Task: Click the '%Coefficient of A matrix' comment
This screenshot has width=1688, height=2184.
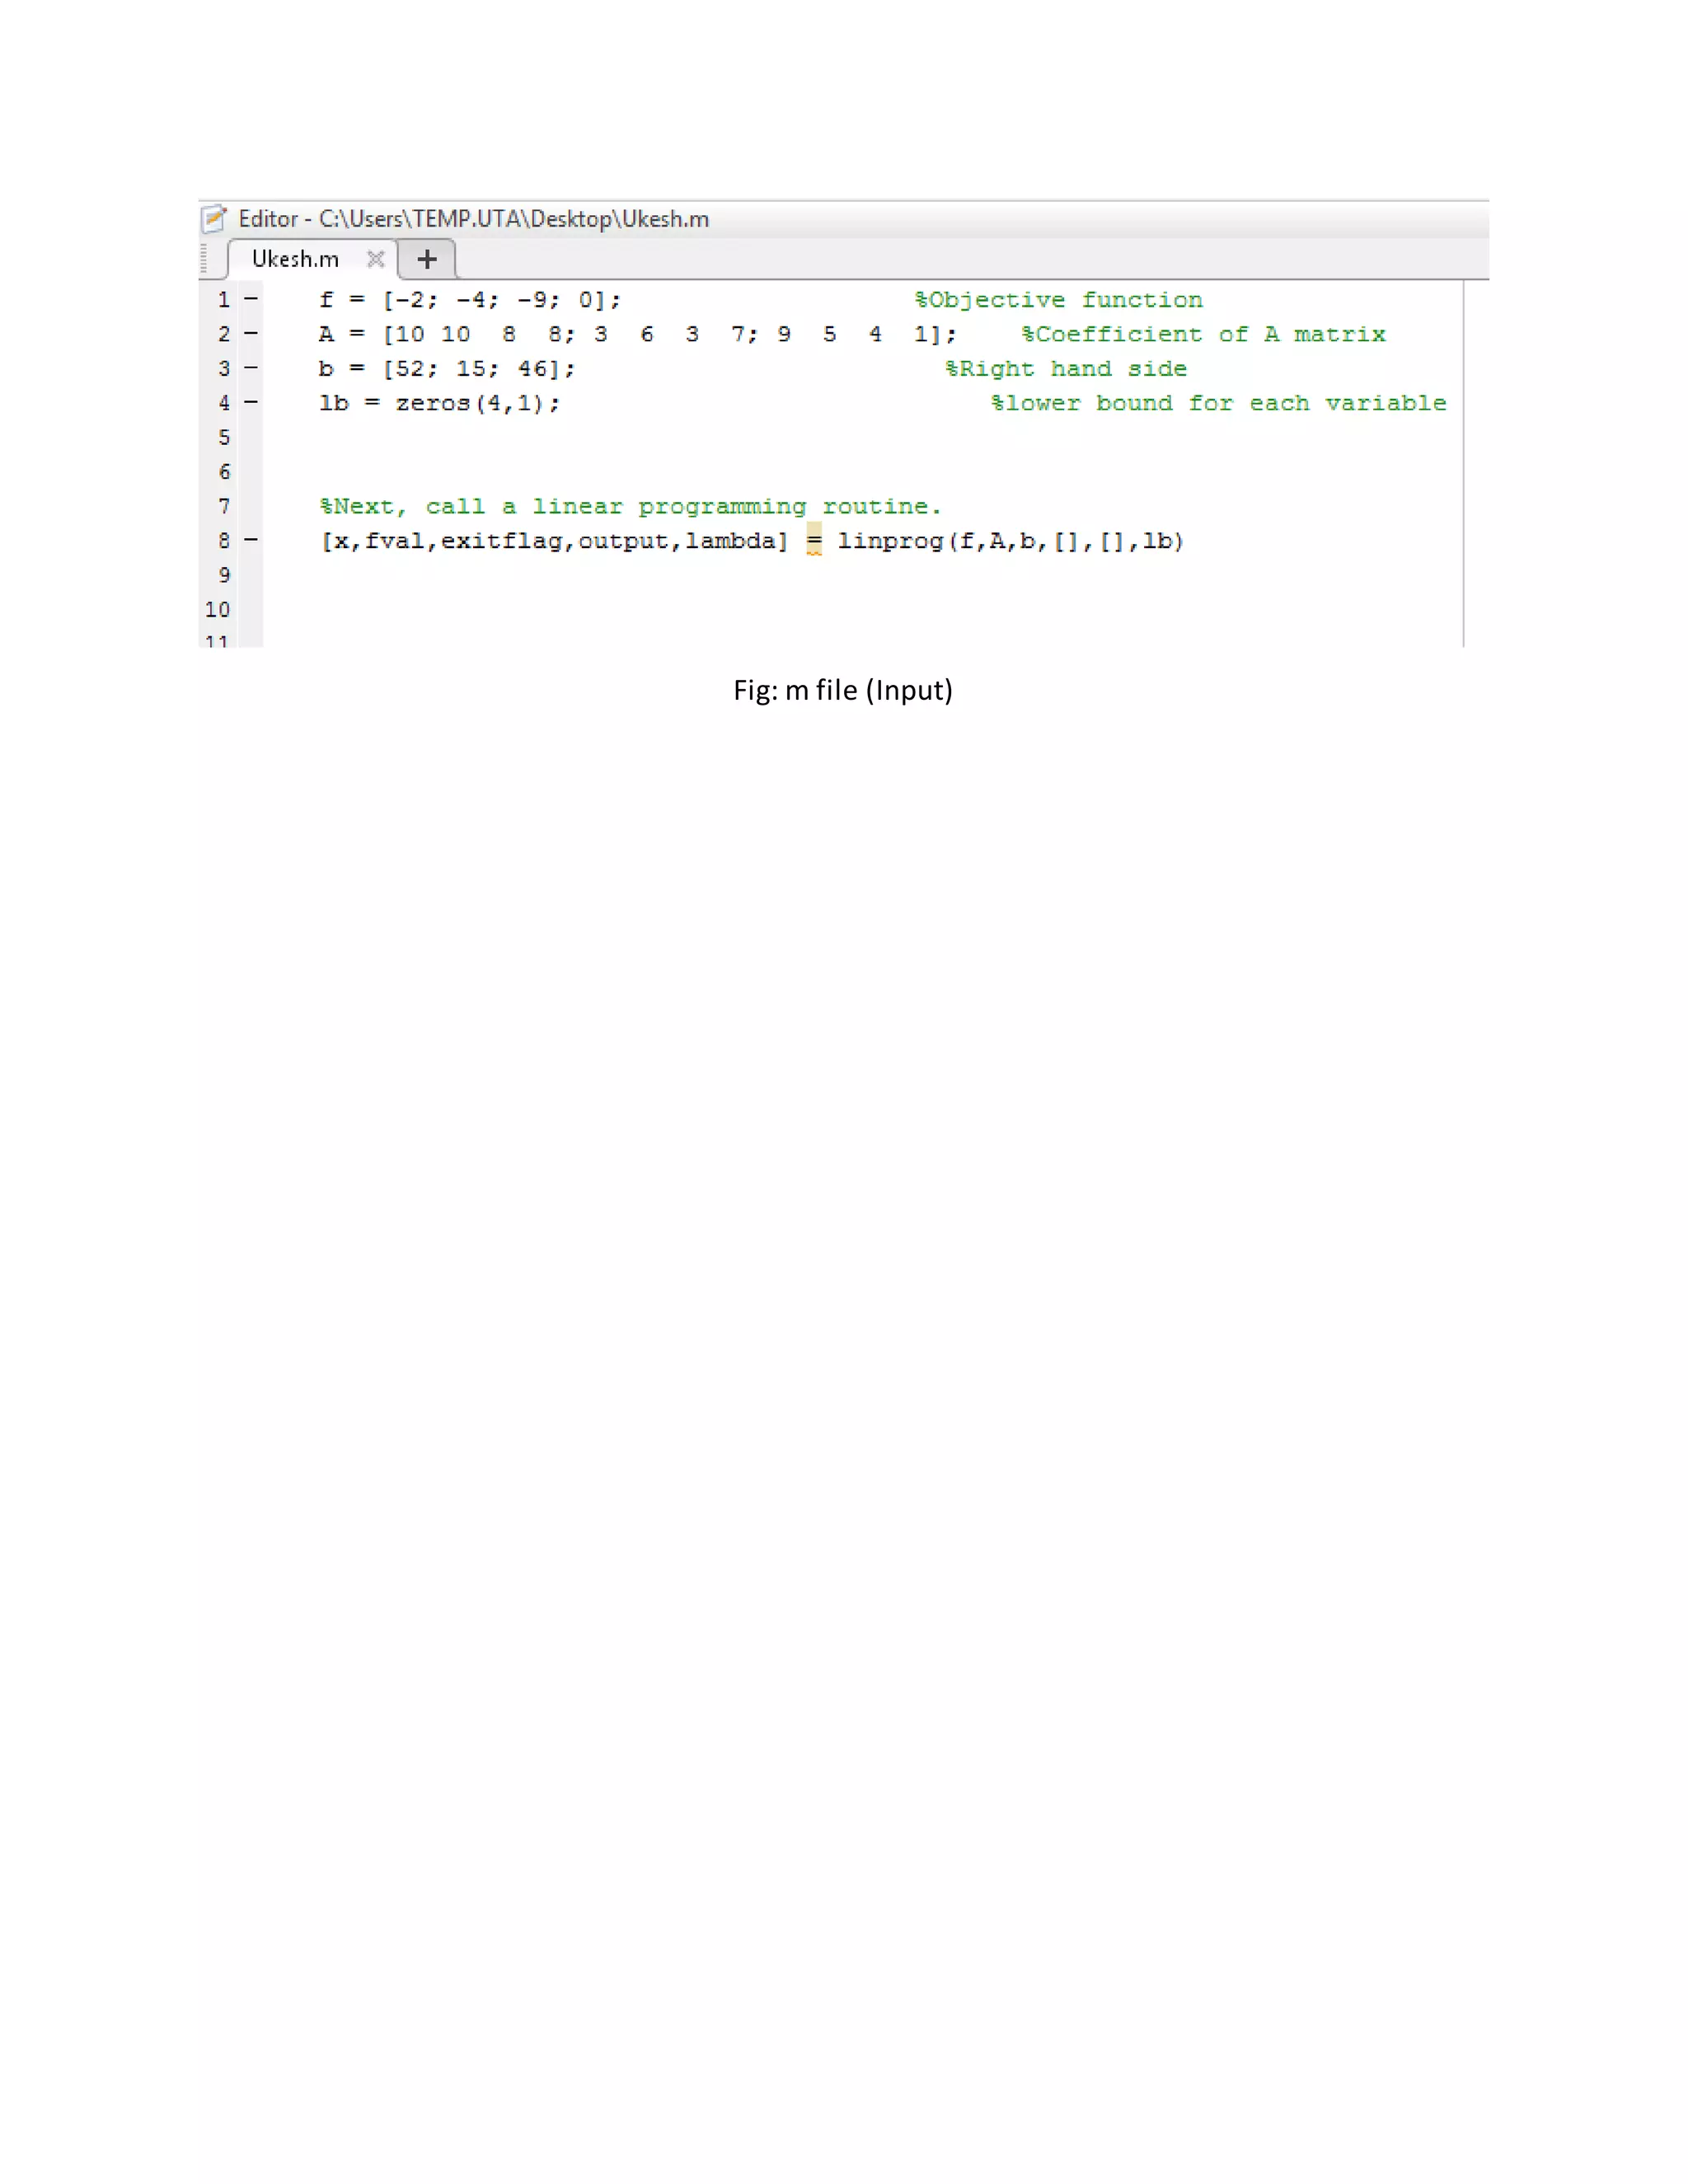Action: click(1204, 334)
